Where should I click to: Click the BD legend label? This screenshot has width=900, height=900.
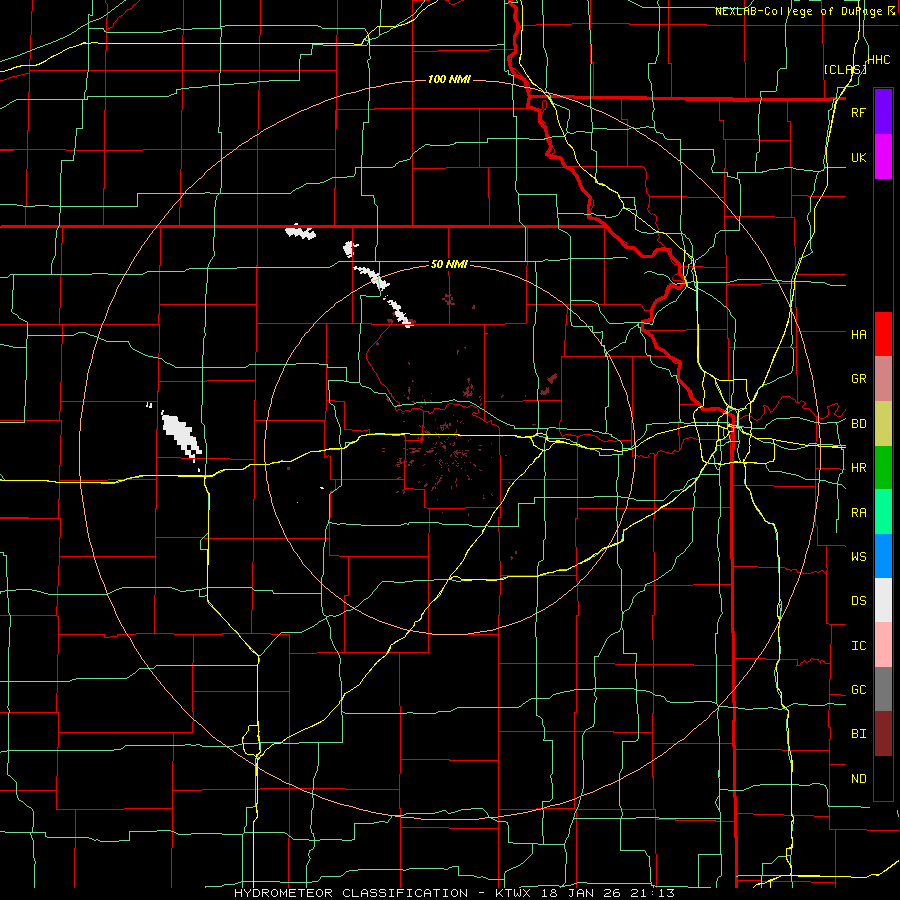[858, 424]
